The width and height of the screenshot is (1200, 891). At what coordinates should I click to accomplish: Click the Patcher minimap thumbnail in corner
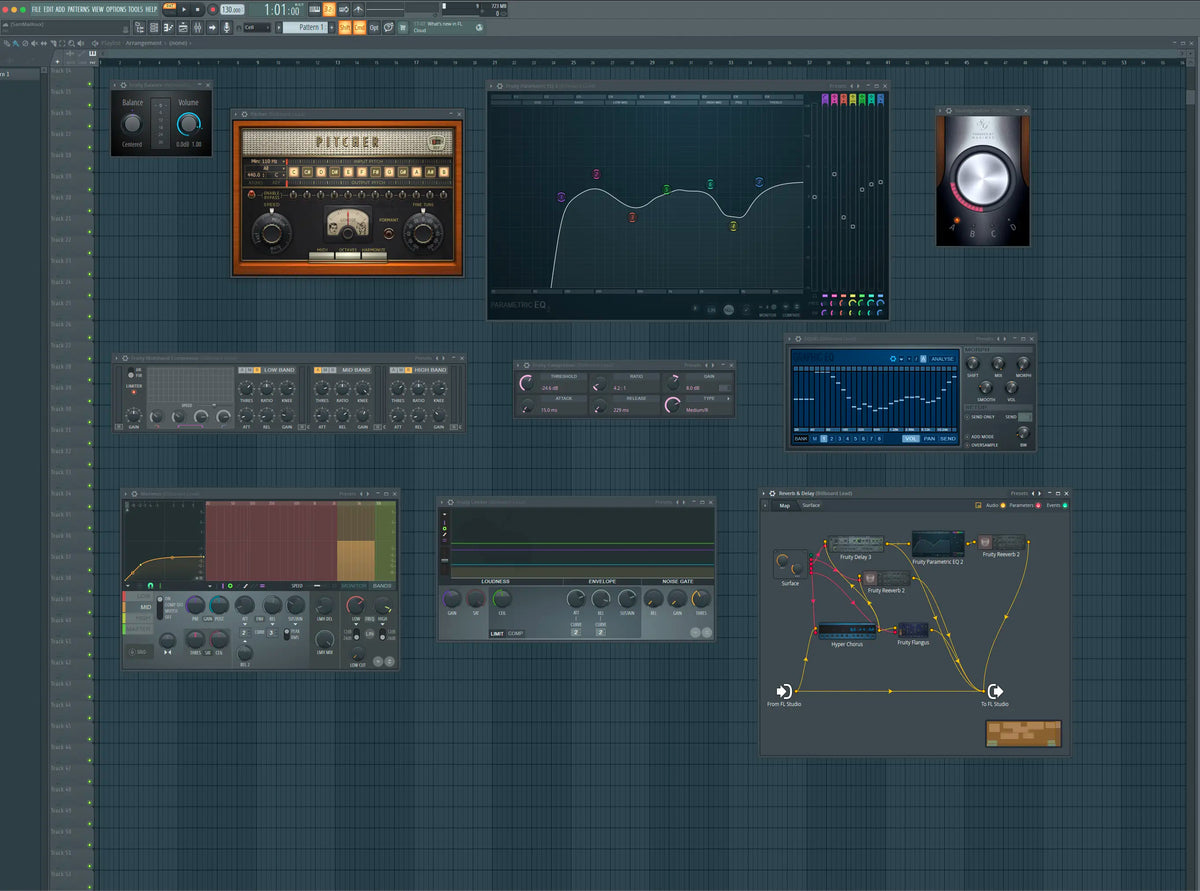point(1023,733)
